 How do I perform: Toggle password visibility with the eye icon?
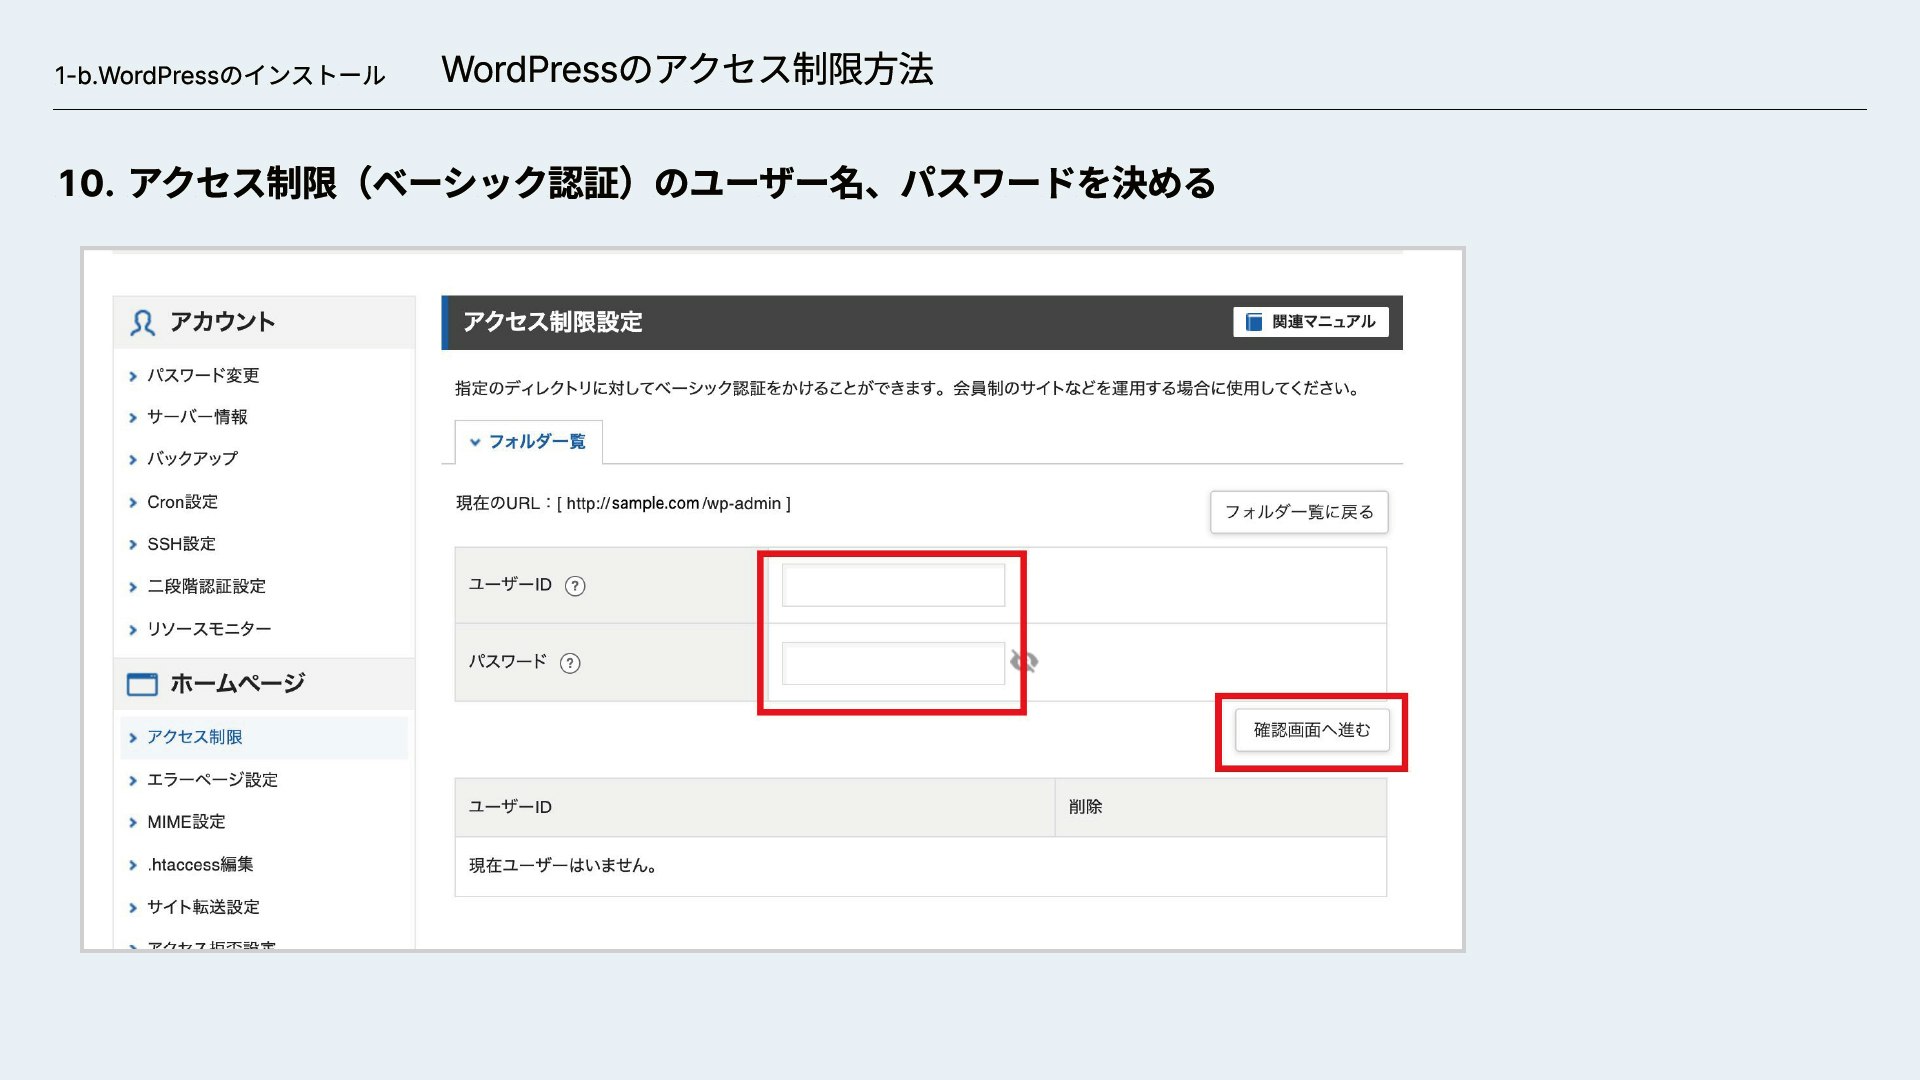(x=1026, y=661)
